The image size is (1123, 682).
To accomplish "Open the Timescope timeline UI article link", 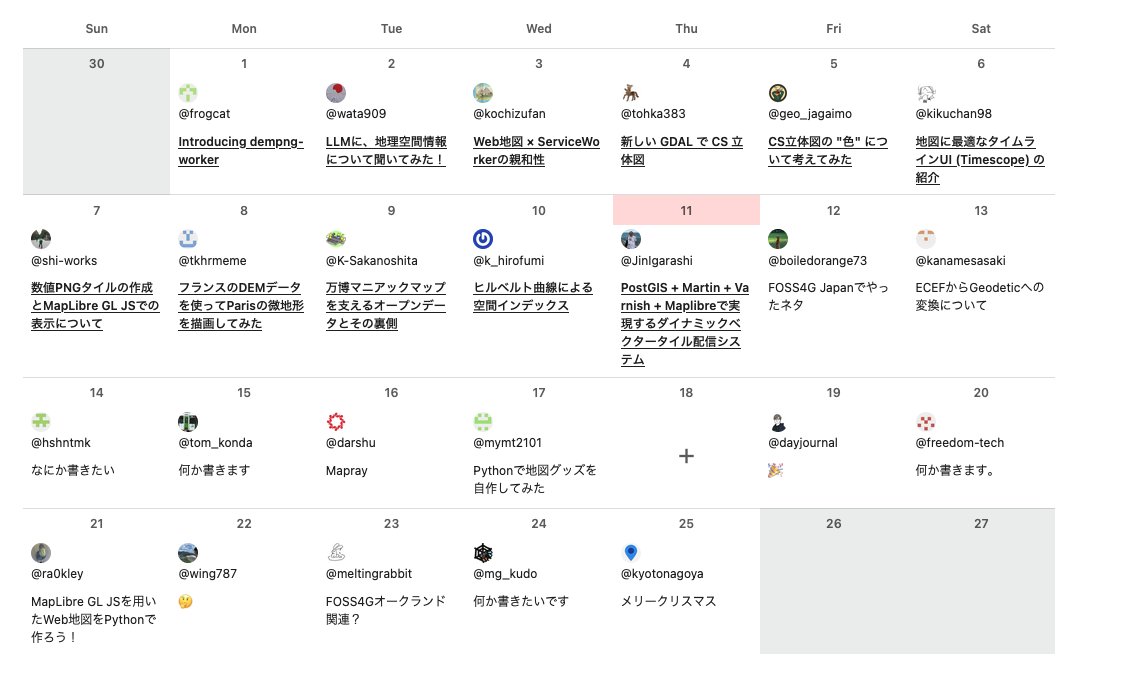I will click(980, 159).
